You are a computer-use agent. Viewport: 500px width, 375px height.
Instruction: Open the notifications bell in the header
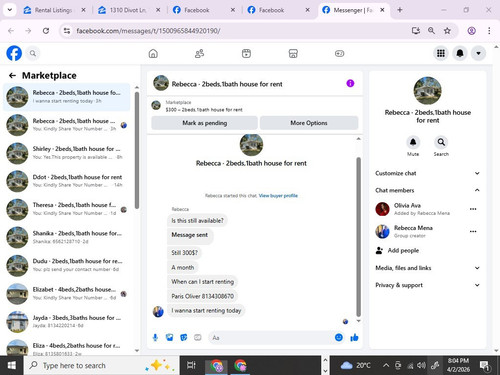coord(460,53)
